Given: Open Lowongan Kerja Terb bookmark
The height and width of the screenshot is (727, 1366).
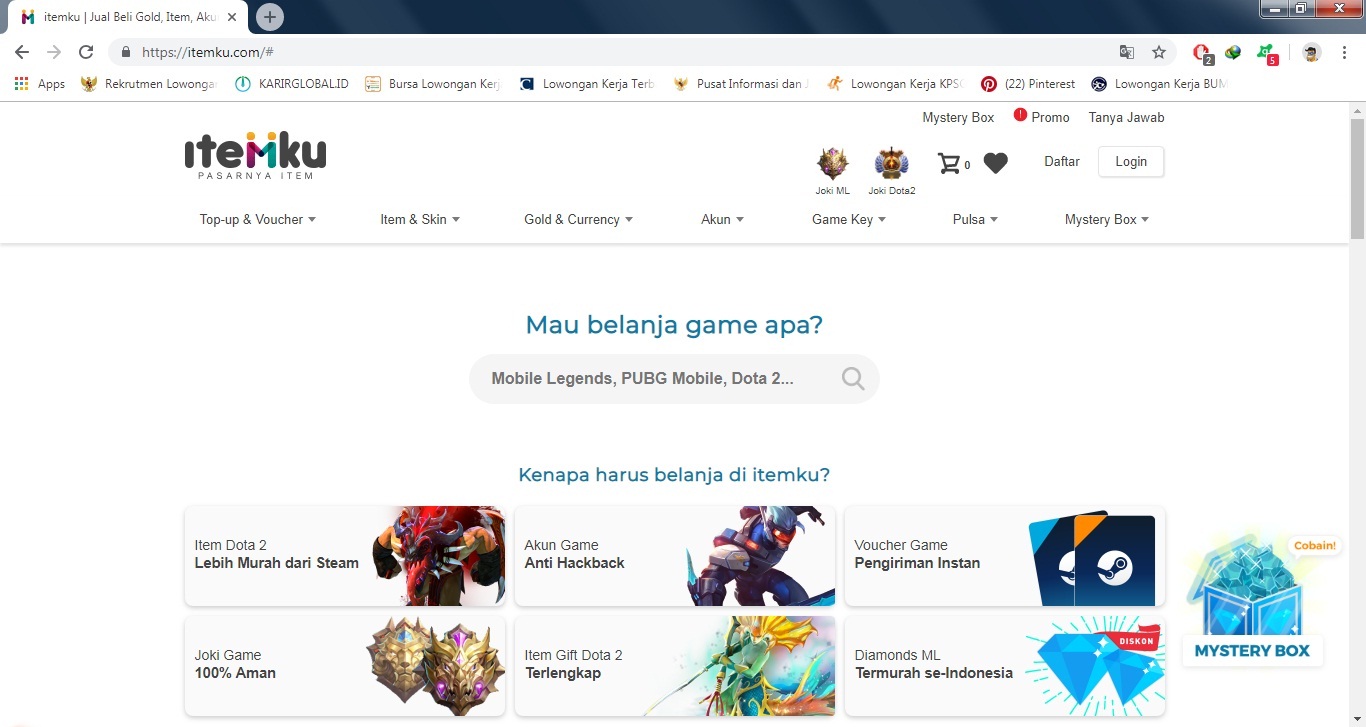Looking at the screenshot, I should [588, 84].
